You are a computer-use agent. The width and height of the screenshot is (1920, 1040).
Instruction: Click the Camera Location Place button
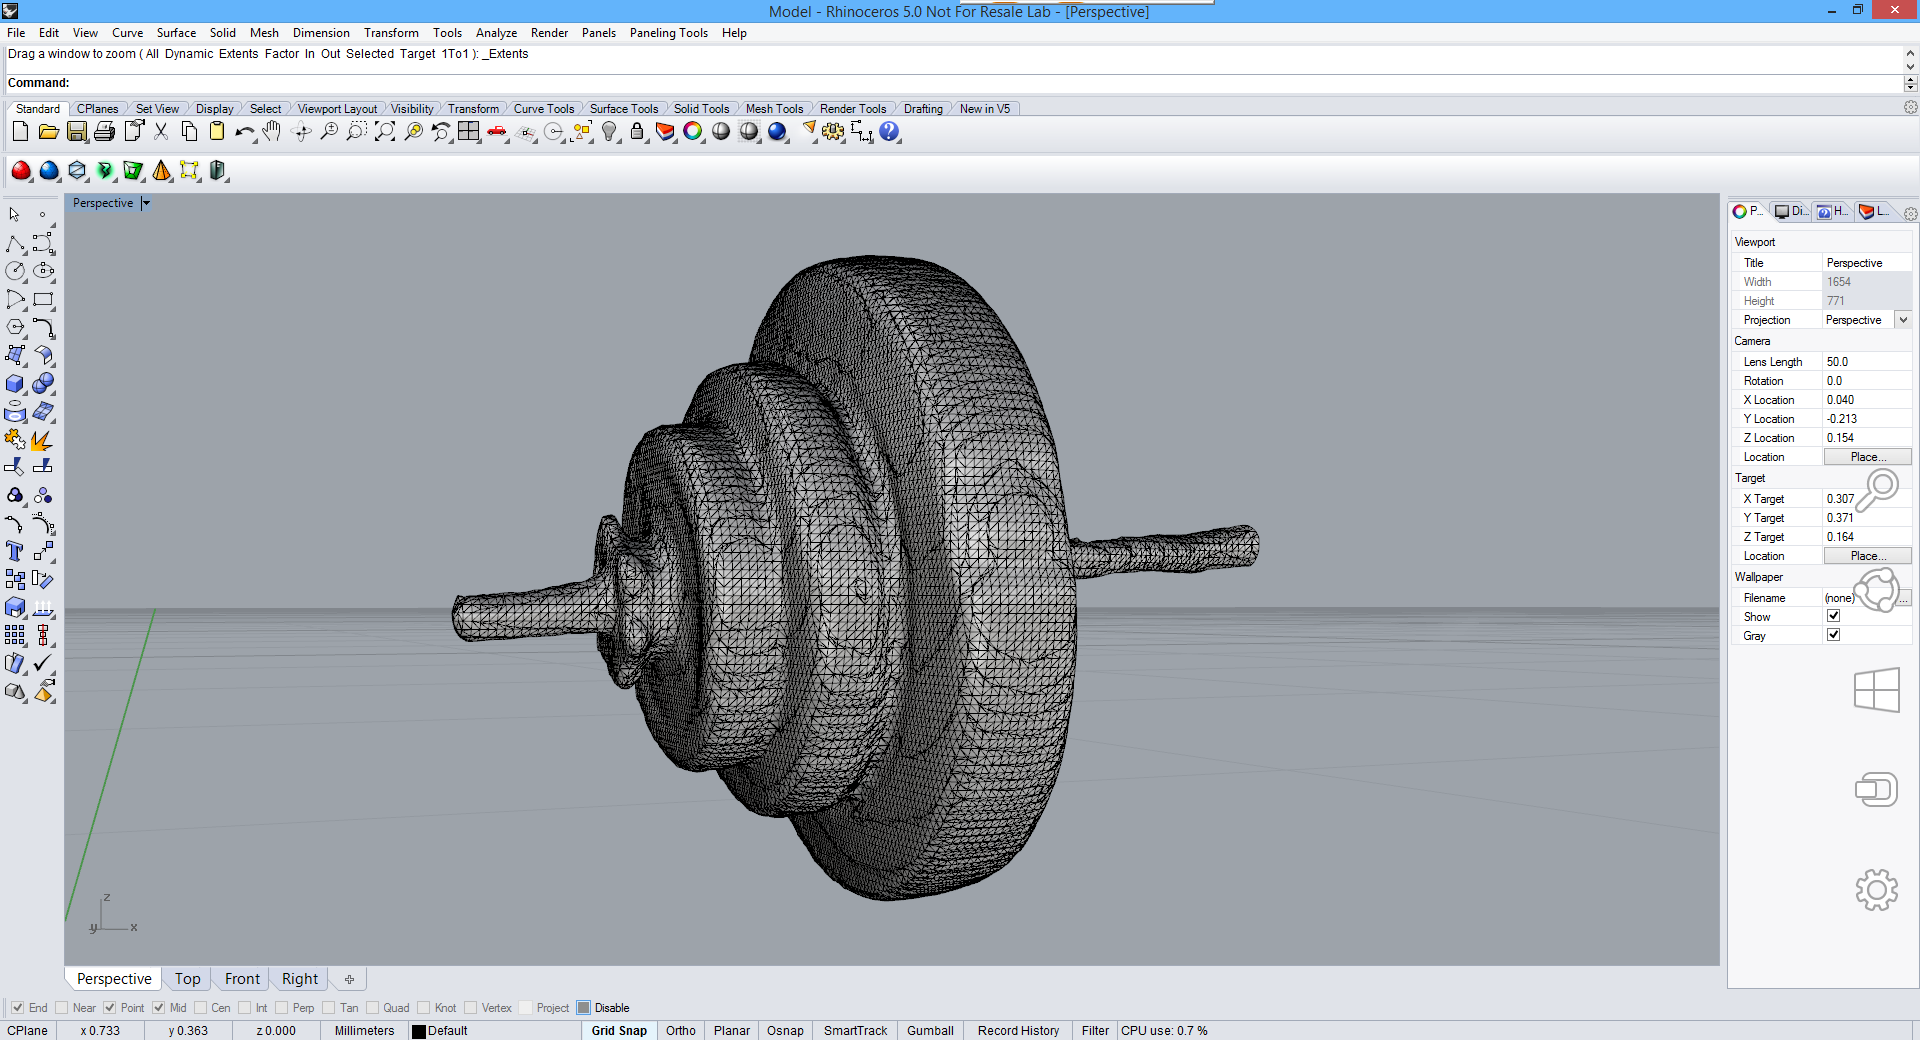(x=1867, y=457)
